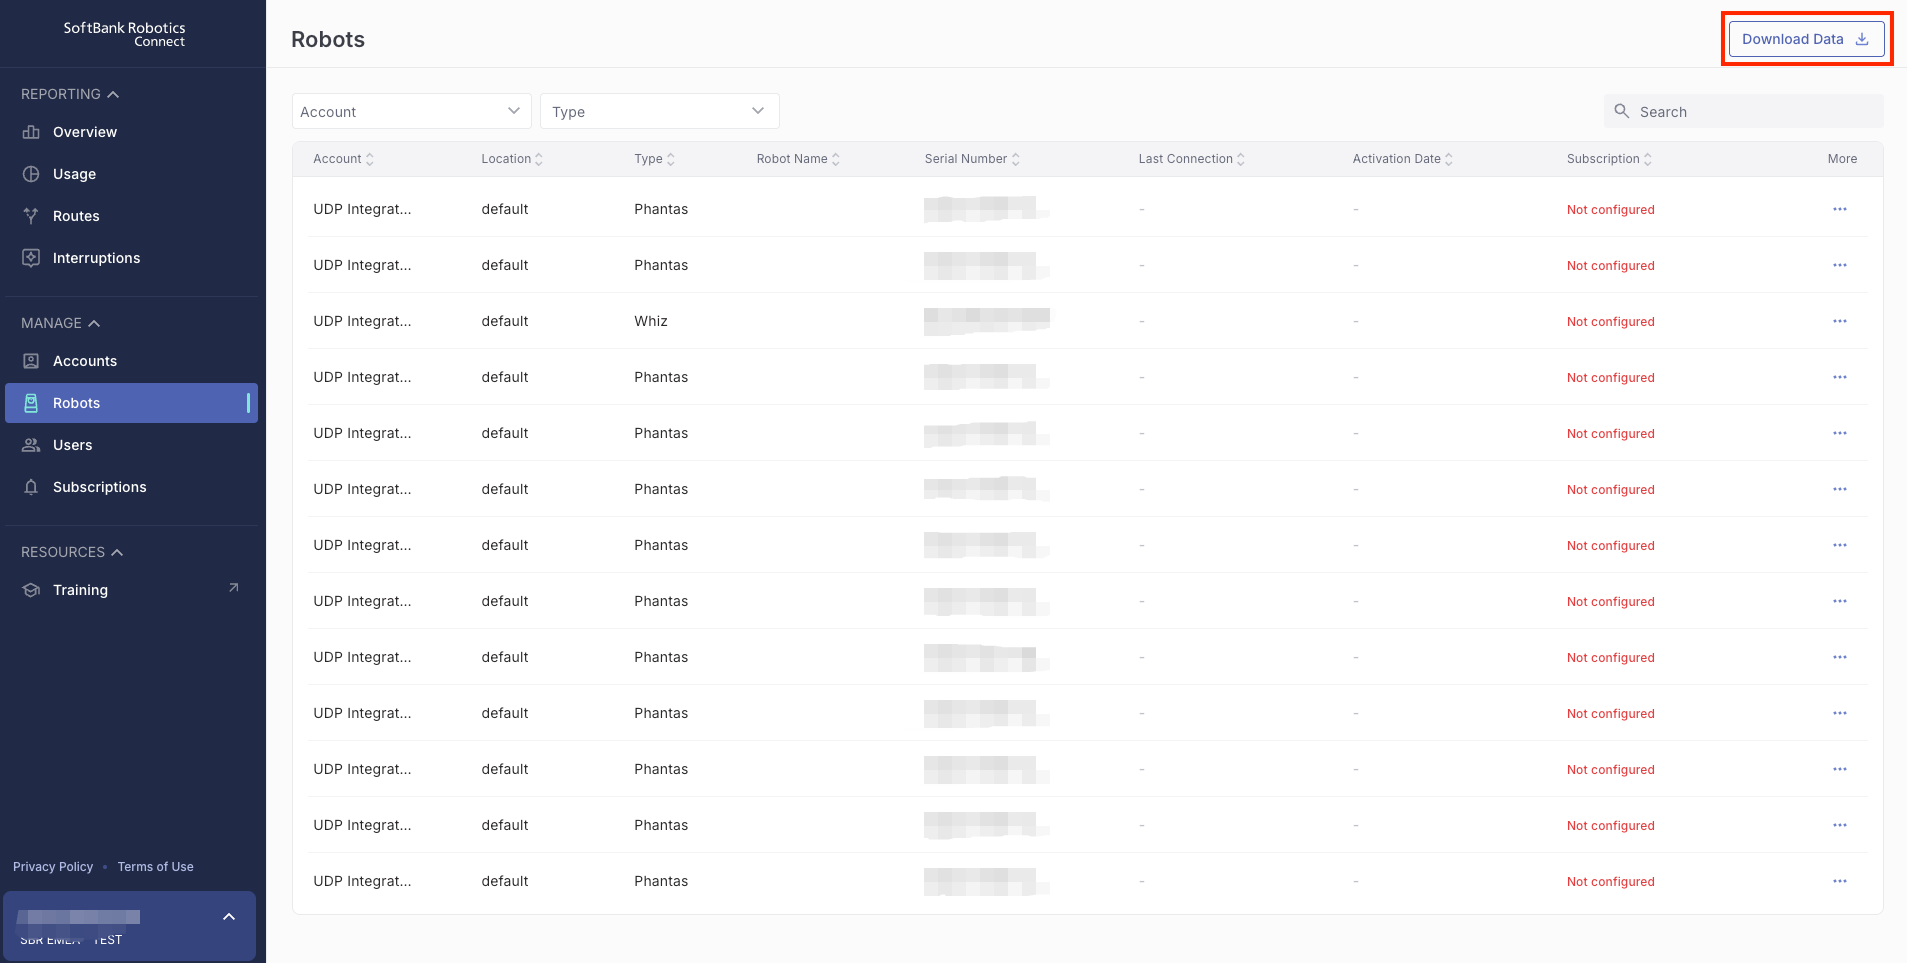
Task: Open the Privacy Policy link
Action: pos(53,867)
